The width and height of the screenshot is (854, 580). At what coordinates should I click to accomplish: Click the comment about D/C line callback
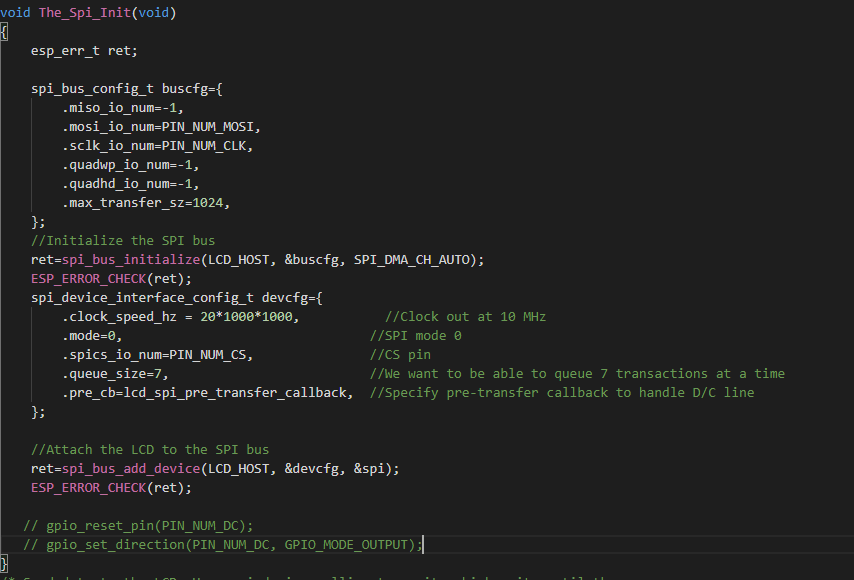pyautogui.click(x=562, y=393)
